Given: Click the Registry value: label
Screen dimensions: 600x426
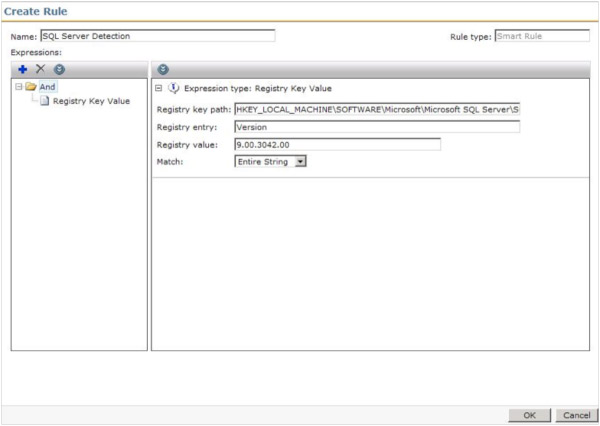Looking at the screenshot, I should pos(187,145).
